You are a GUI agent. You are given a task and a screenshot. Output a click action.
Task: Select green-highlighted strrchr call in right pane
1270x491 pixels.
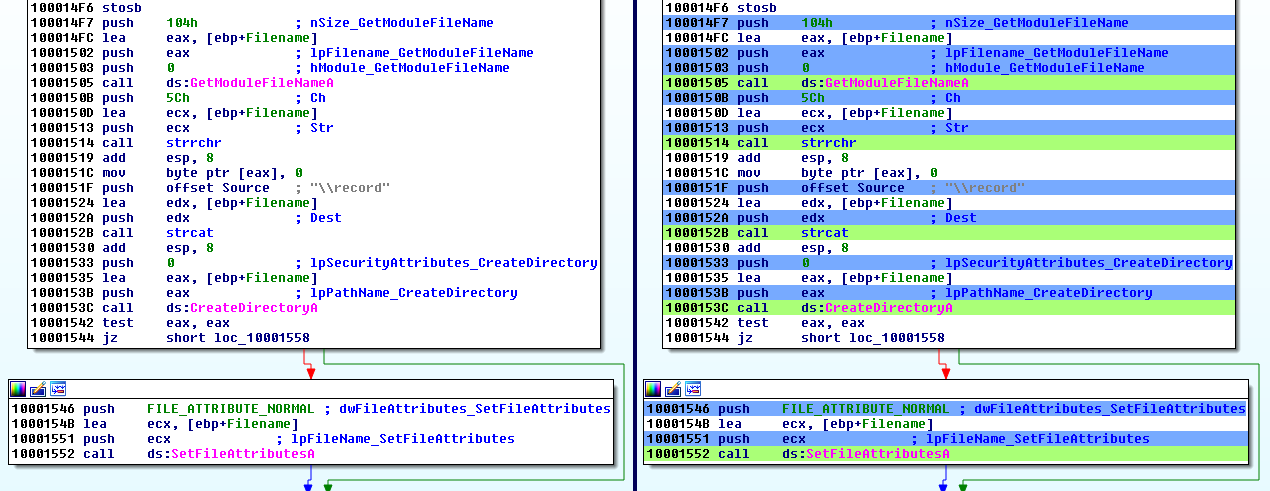(x=828, y=143)
